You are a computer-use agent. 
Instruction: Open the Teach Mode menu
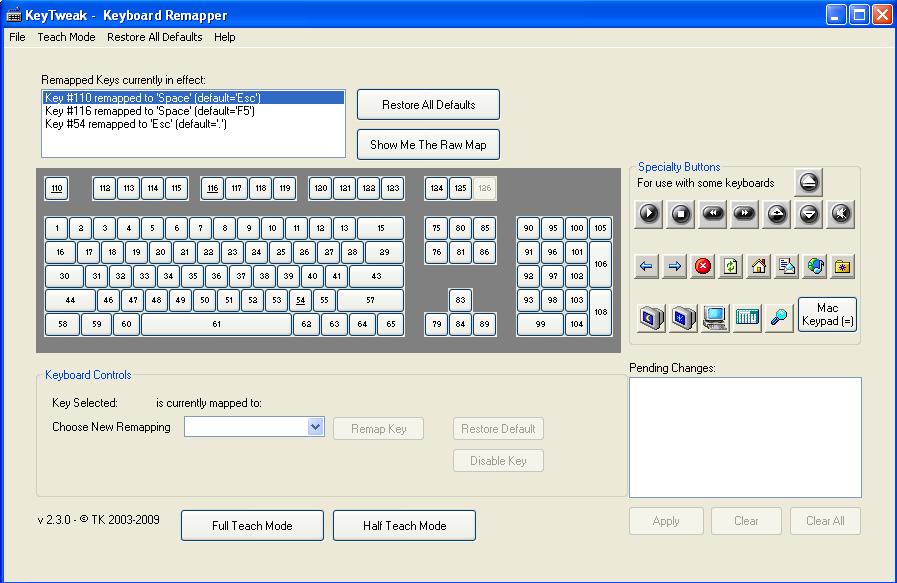point(67,37)
